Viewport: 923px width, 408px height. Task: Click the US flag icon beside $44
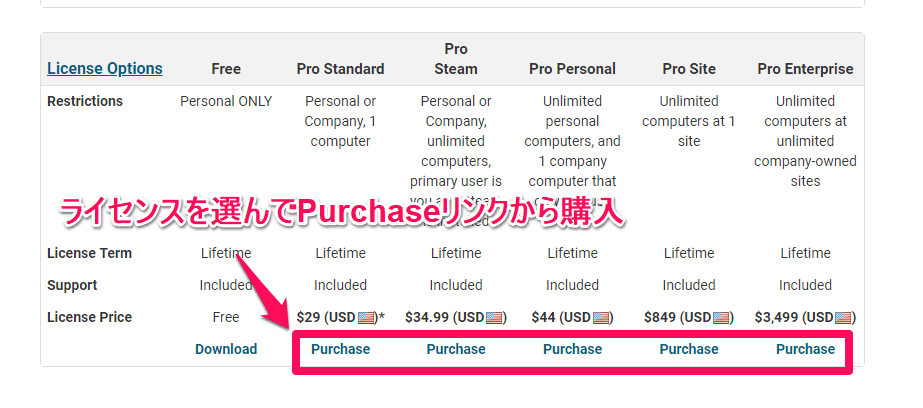(x=600, y=318)
